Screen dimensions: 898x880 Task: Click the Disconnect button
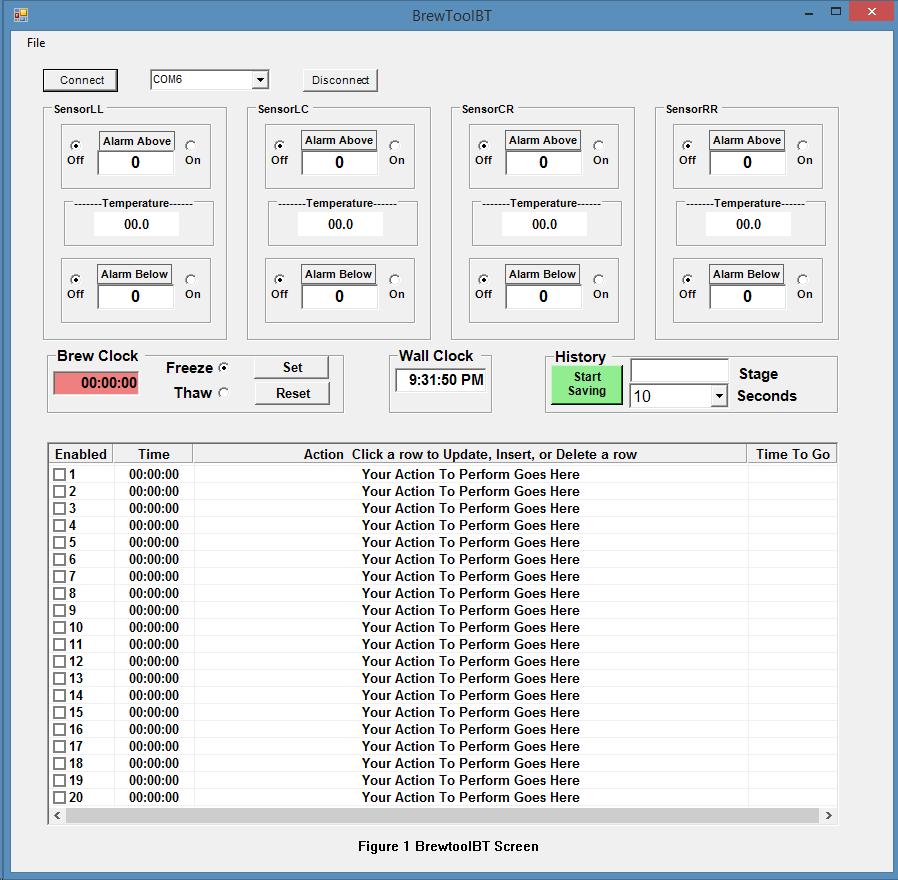[340, 80]
